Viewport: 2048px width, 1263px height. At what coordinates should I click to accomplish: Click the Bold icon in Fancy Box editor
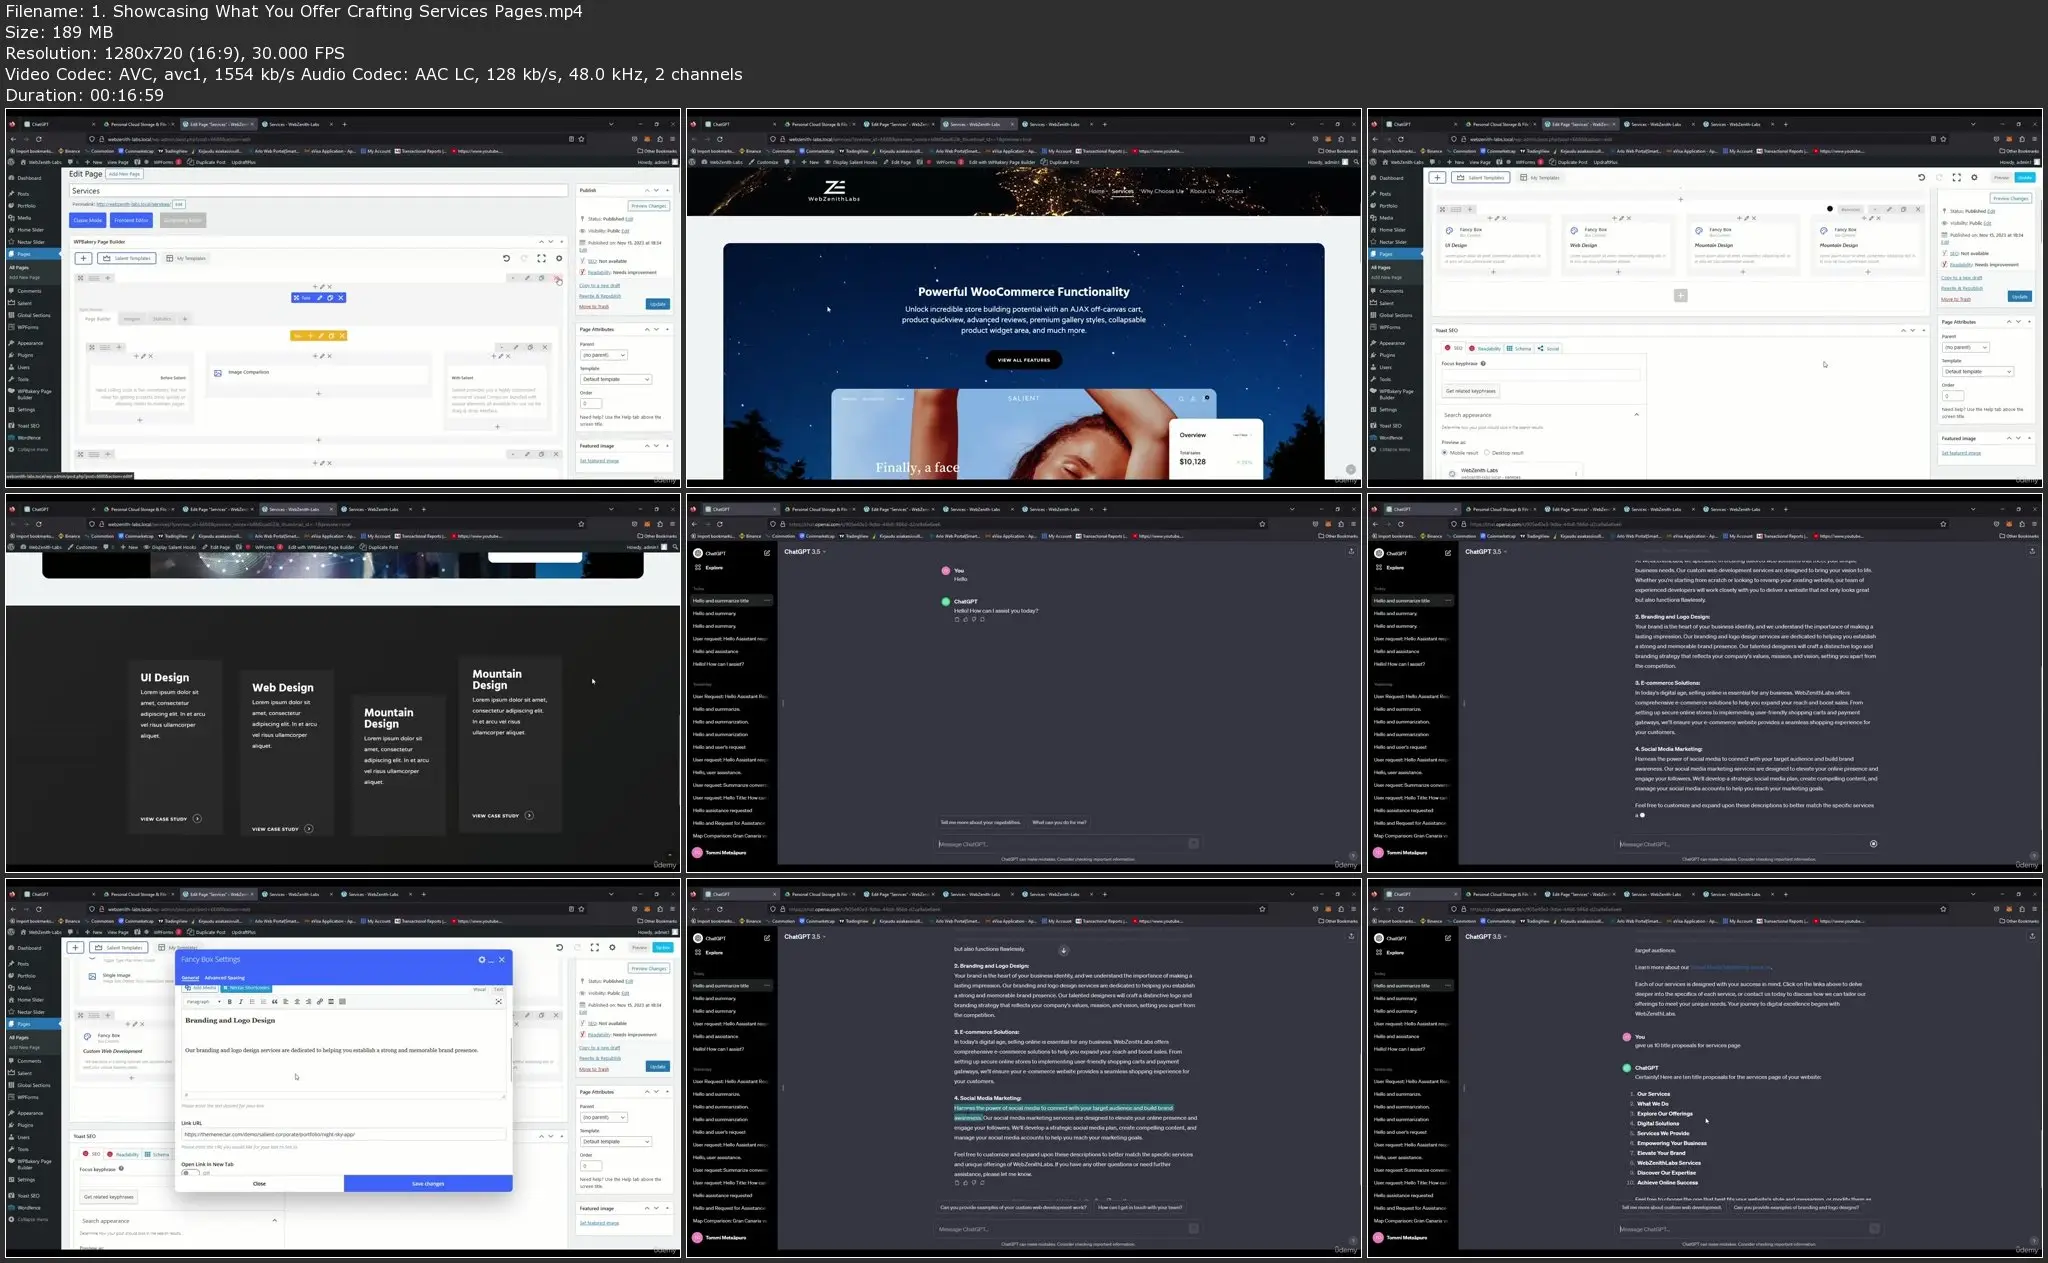click(x=229, y=1001)
